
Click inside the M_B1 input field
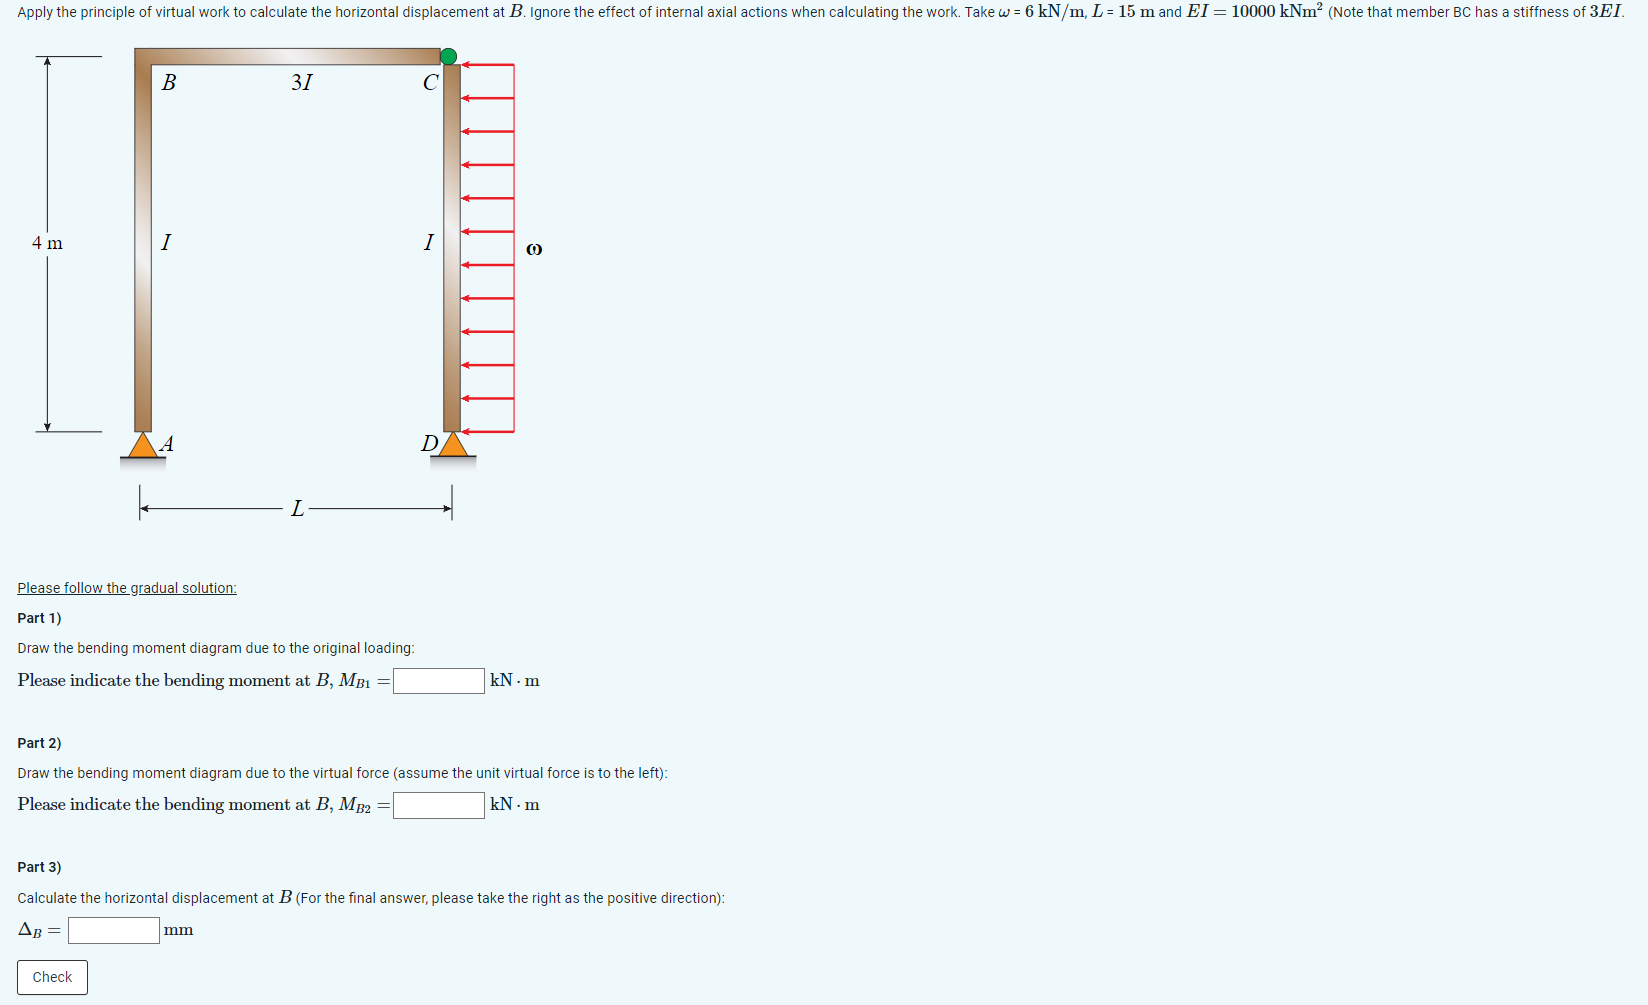pyautogui.click(x=438, y=681)
